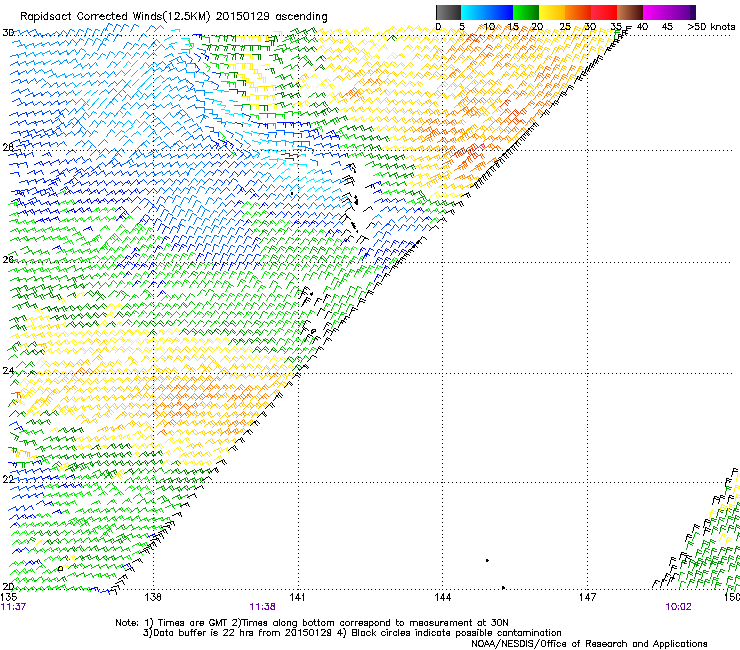Click the longitude label '138'

[x=153, y=597]
